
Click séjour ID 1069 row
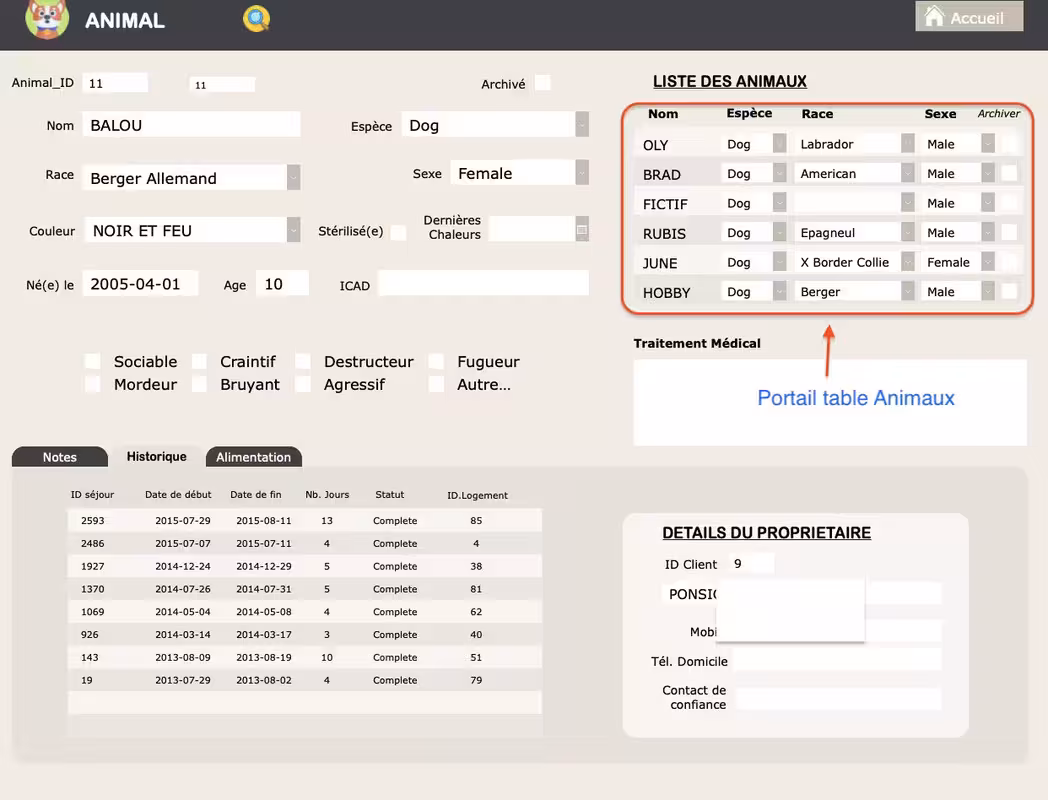point(304,611)
